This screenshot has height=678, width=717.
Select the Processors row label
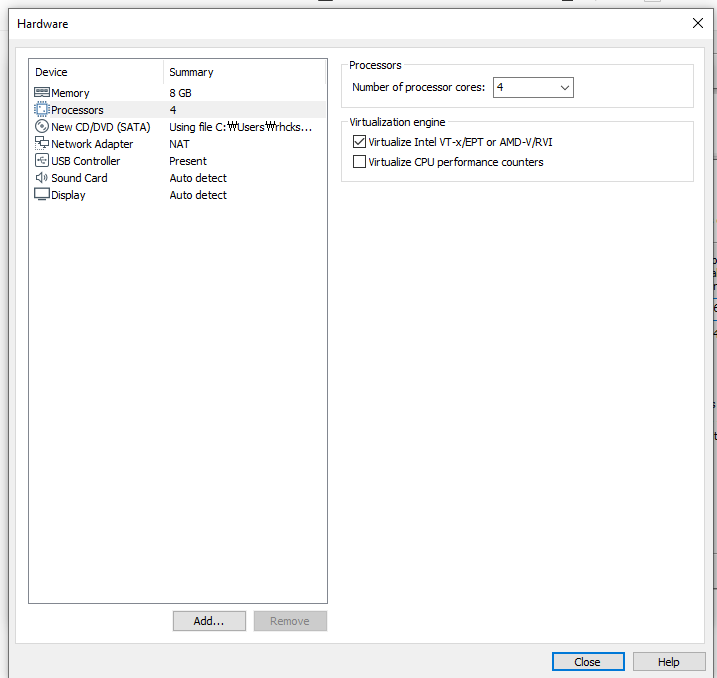click(x=77, y=110)
